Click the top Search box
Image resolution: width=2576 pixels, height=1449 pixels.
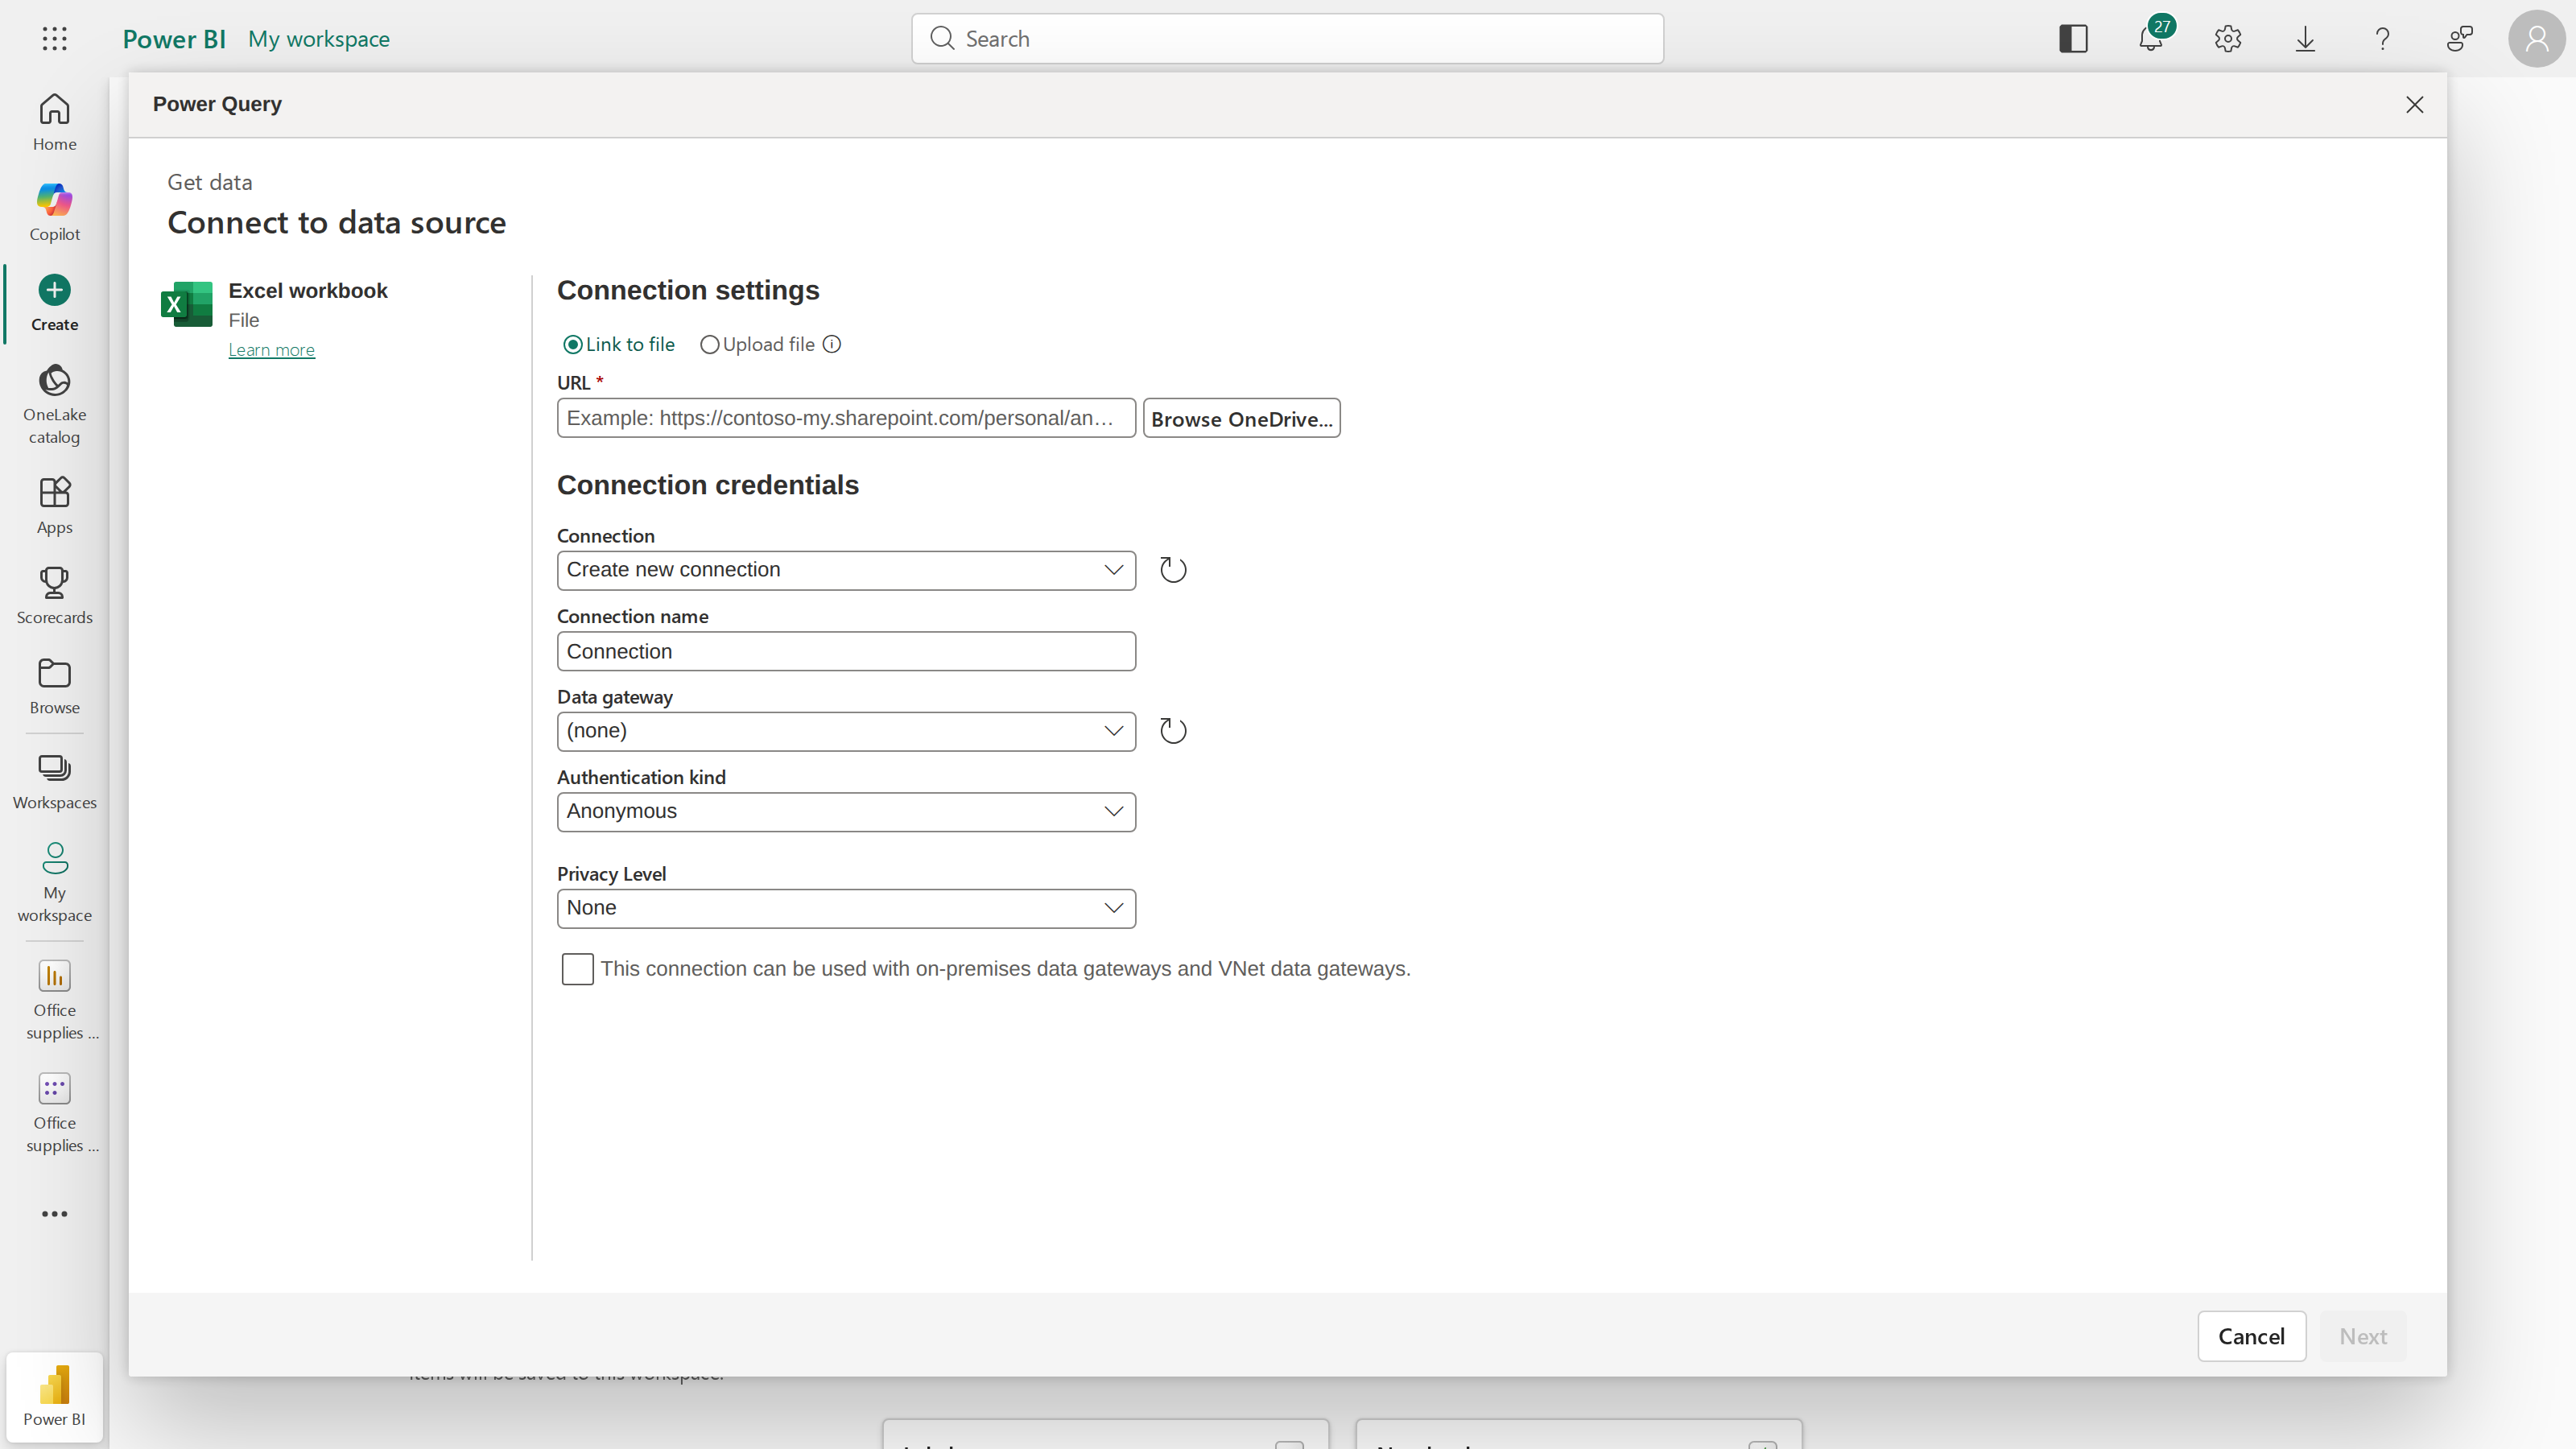(1287, 39)
